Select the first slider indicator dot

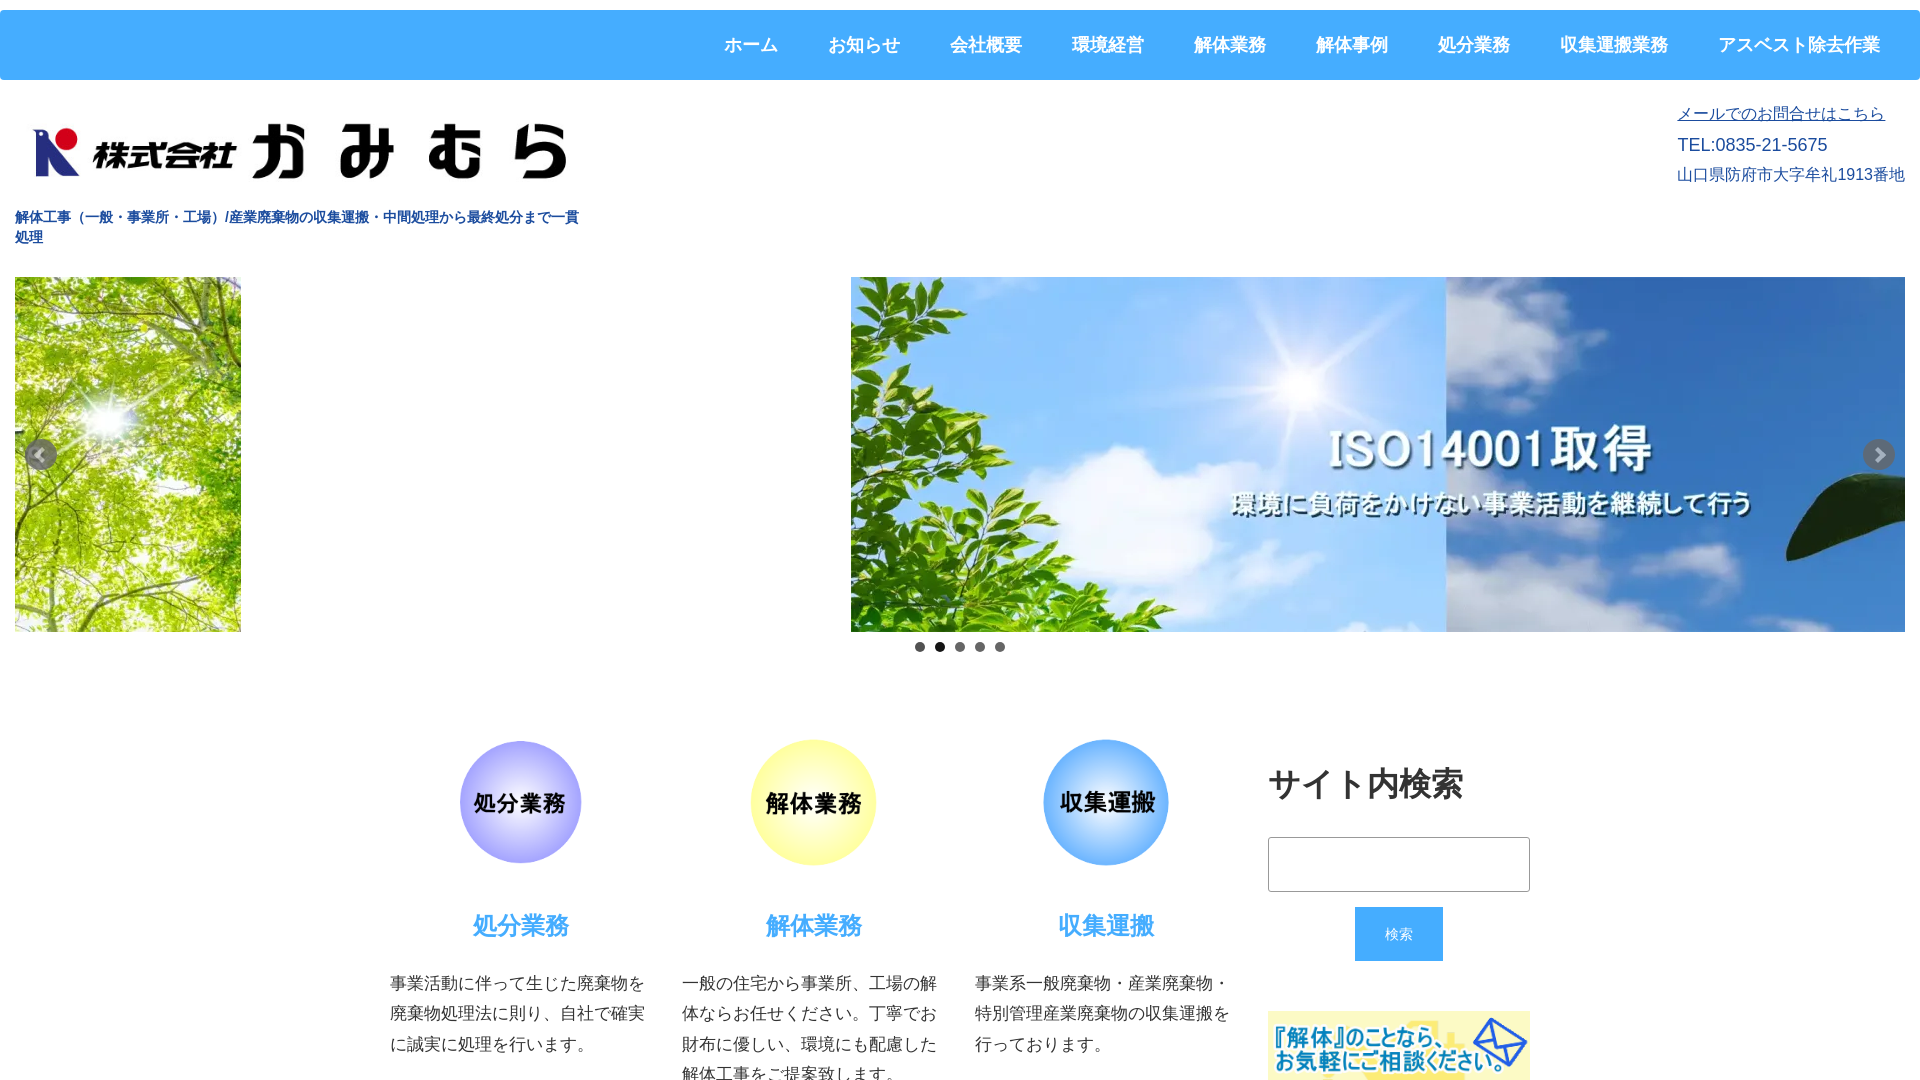click(x=920, y=647)
